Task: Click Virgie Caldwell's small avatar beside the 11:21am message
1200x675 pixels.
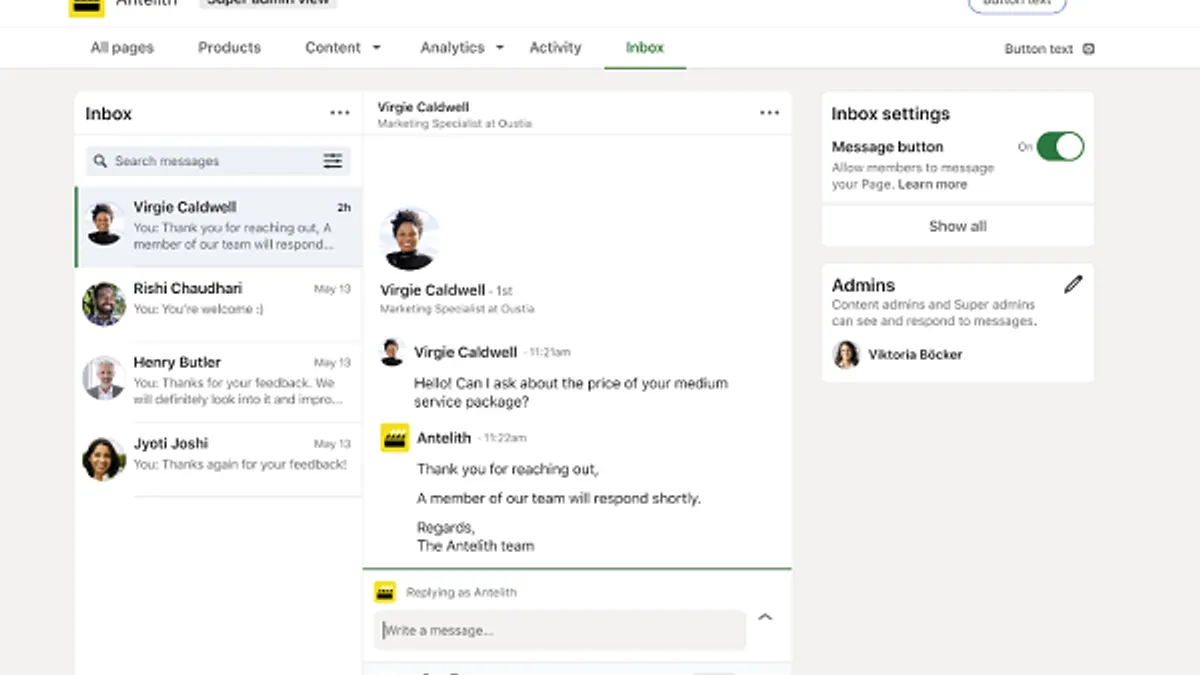Action: (393, 352)
